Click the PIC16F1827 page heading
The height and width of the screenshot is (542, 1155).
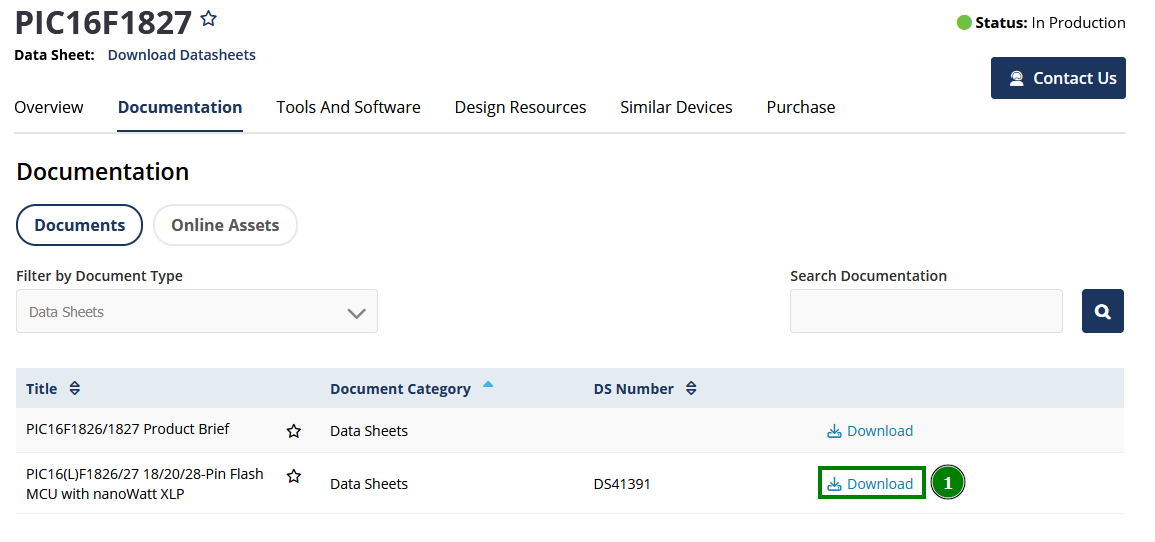point(103,23)
